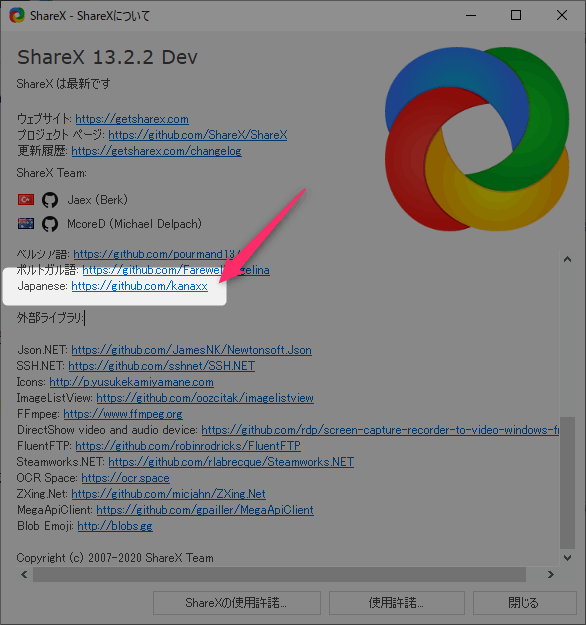Click the Australian flag icon beside McoreD
586x625 pixels.
(x=26, y=224)
